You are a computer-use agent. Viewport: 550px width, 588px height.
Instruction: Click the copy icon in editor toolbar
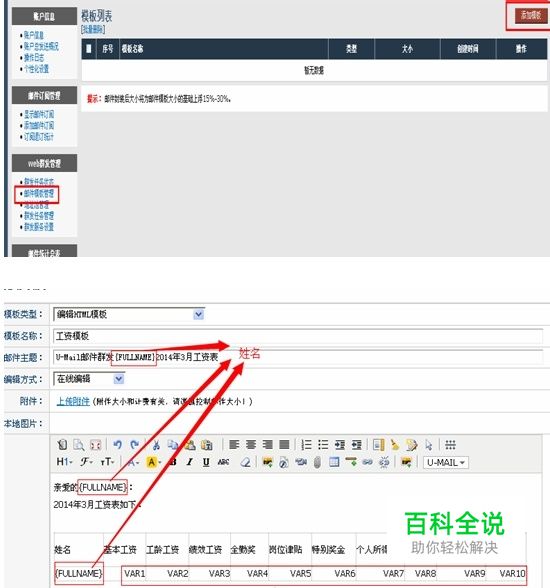pyautogui.click(x=172, y=445)
